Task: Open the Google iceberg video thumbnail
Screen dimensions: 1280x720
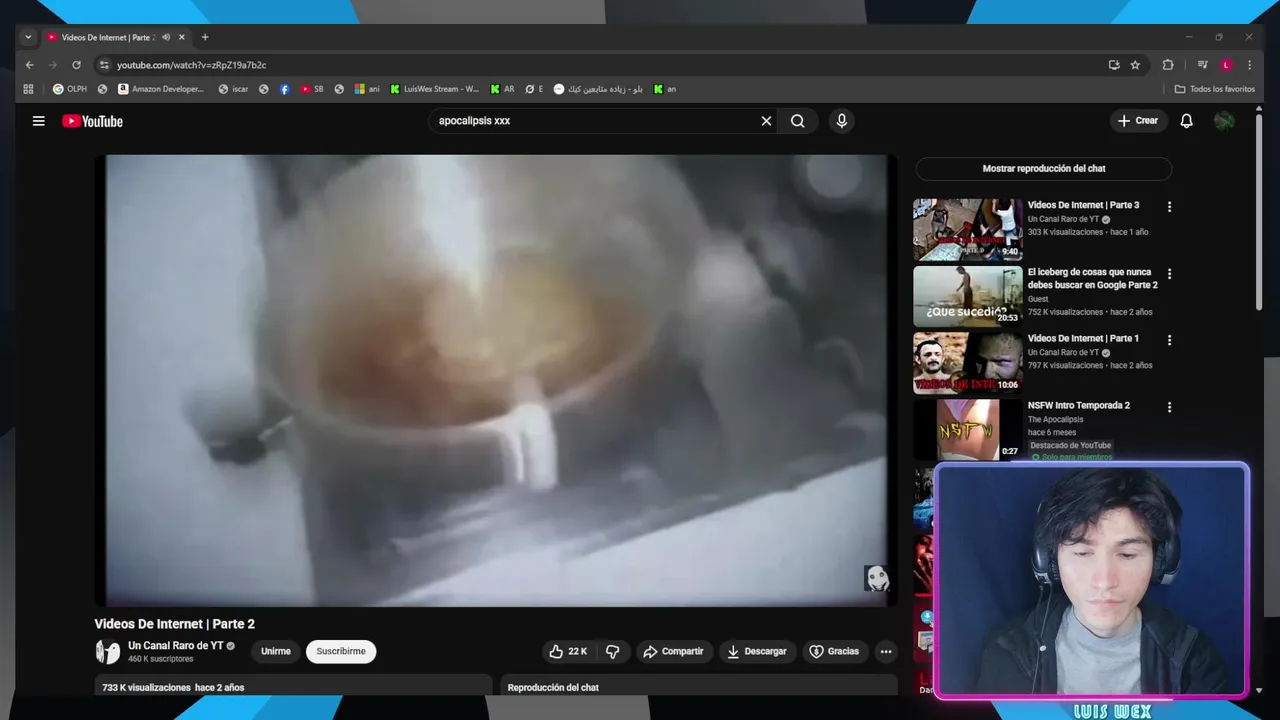Action: pyautogui.click(x=967, y=296)
